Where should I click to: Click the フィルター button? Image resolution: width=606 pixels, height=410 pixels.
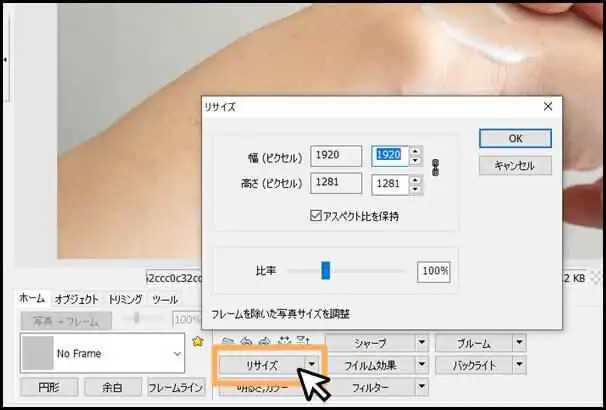(370, 387)
